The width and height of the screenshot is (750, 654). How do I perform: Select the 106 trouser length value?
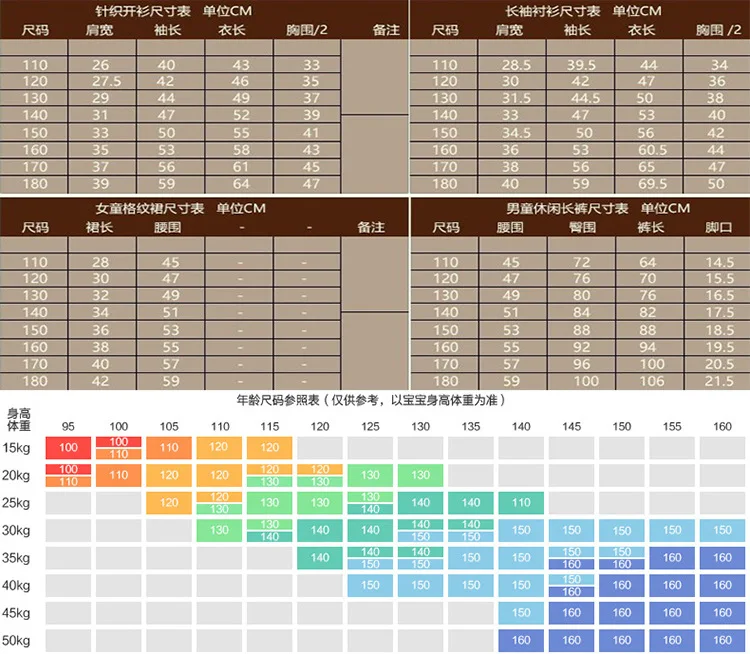pyautogui.click(x=652, y=381)
